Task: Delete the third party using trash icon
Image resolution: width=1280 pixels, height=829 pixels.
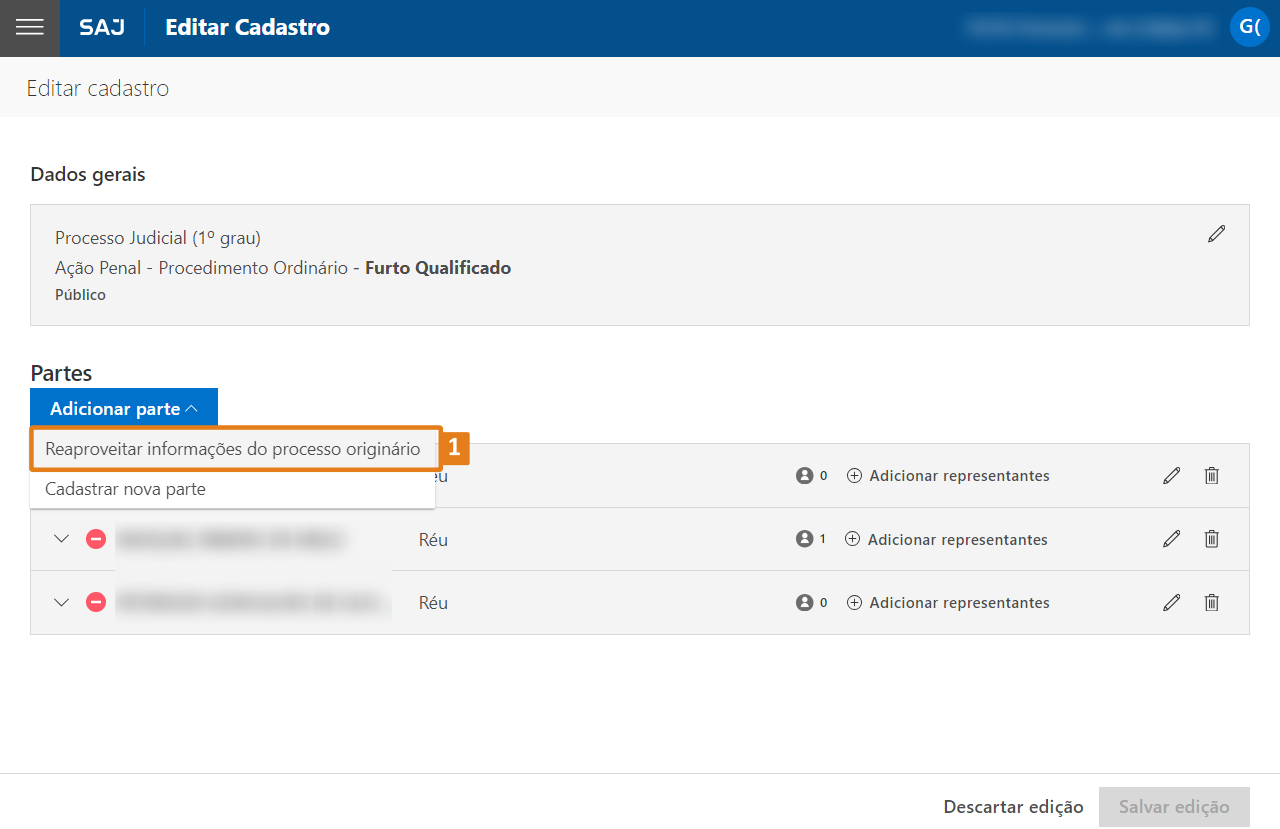Action: [x=1211, y=603]
